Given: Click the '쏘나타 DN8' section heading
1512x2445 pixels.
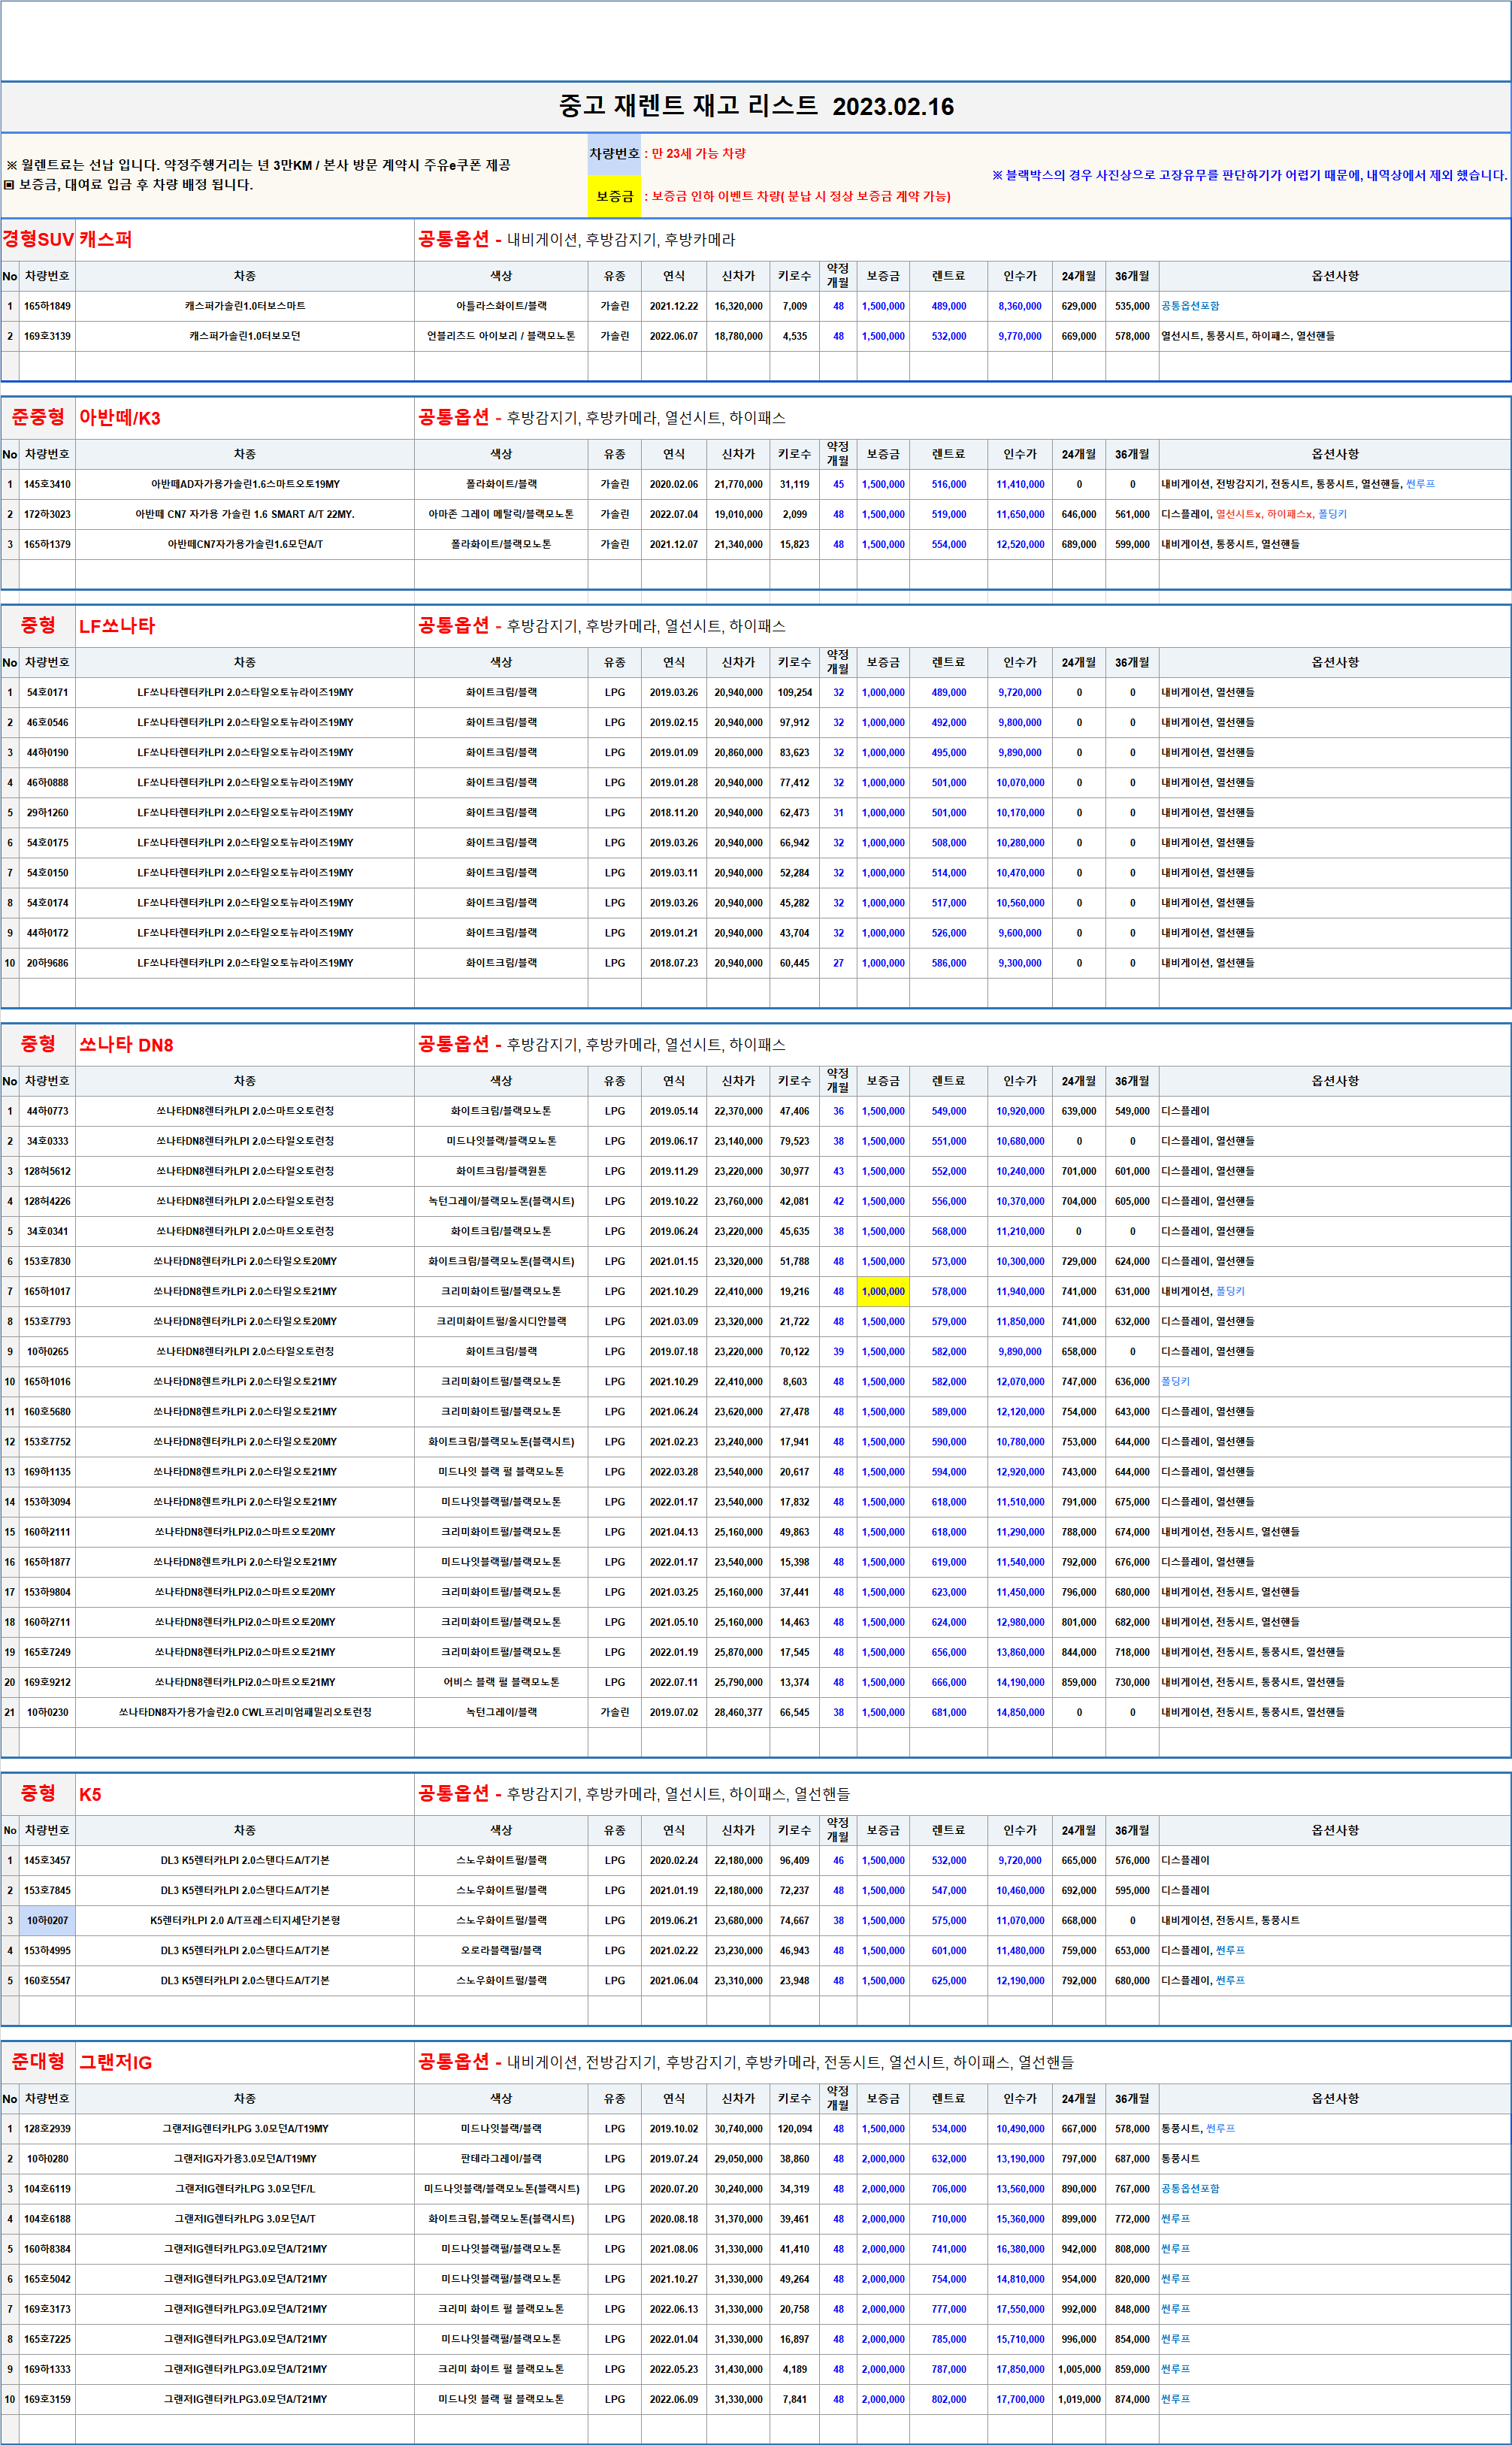Looking at the screenshot, I should tap(126, 1045).
